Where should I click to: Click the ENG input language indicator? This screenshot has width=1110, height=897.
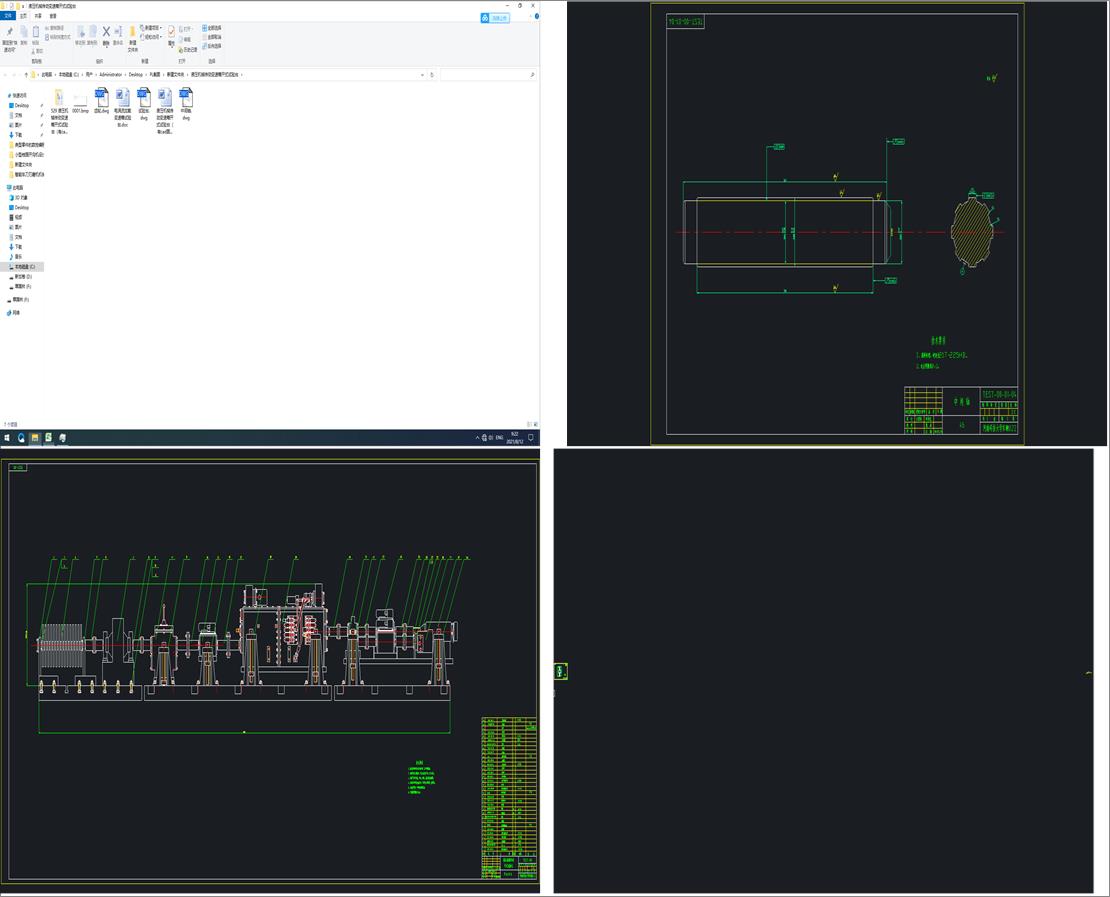499,438
